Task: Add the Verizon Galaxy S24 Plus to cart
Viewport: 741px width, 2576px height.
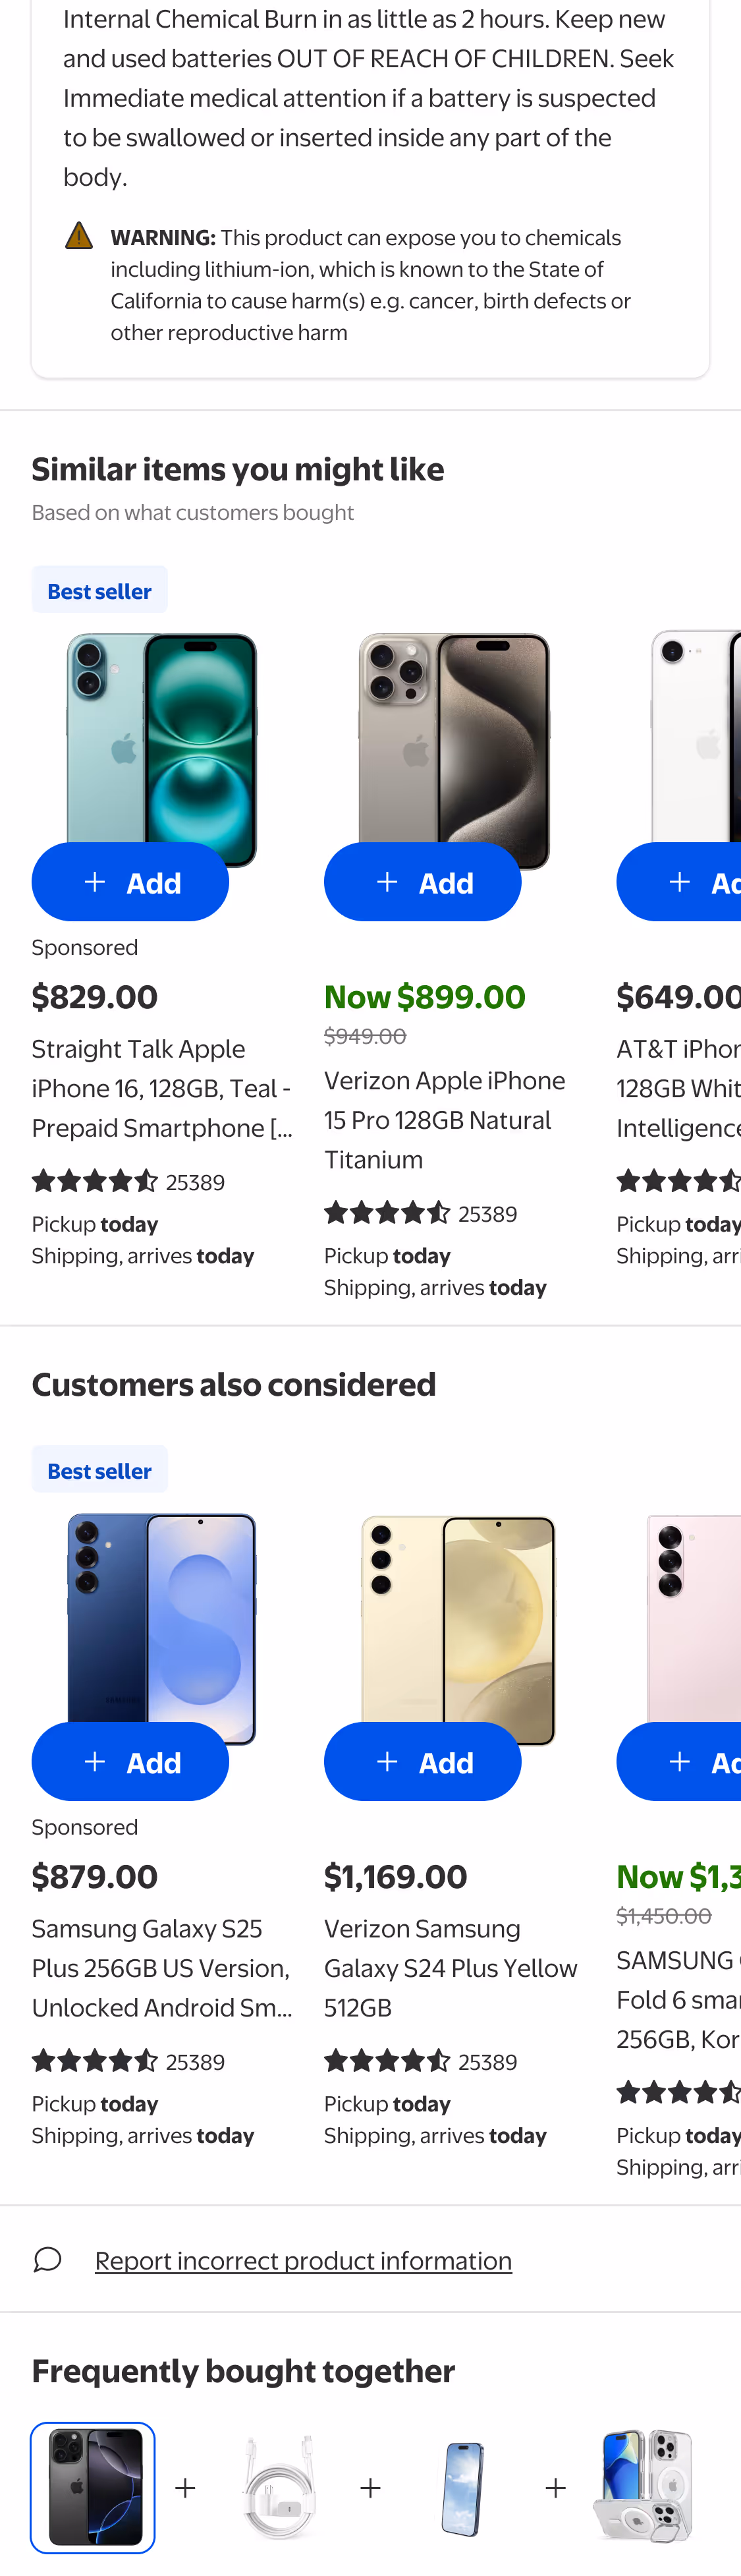Action: point(421,1761)
